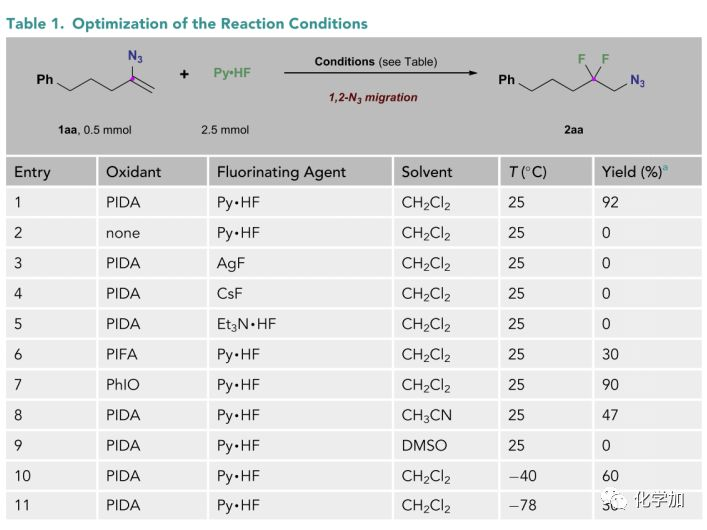Click the 'none' oxidant cell
This screenshot has height=530, width=707.
point(123,233)
